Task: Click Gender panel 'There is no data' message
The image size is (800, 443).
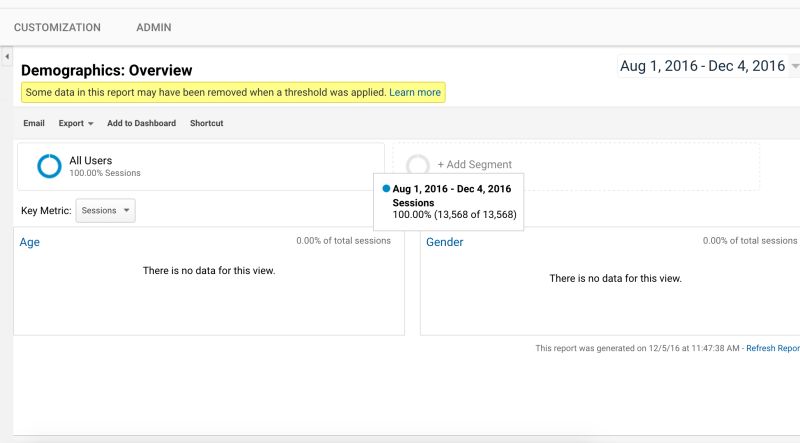Action: coord(615,278)
